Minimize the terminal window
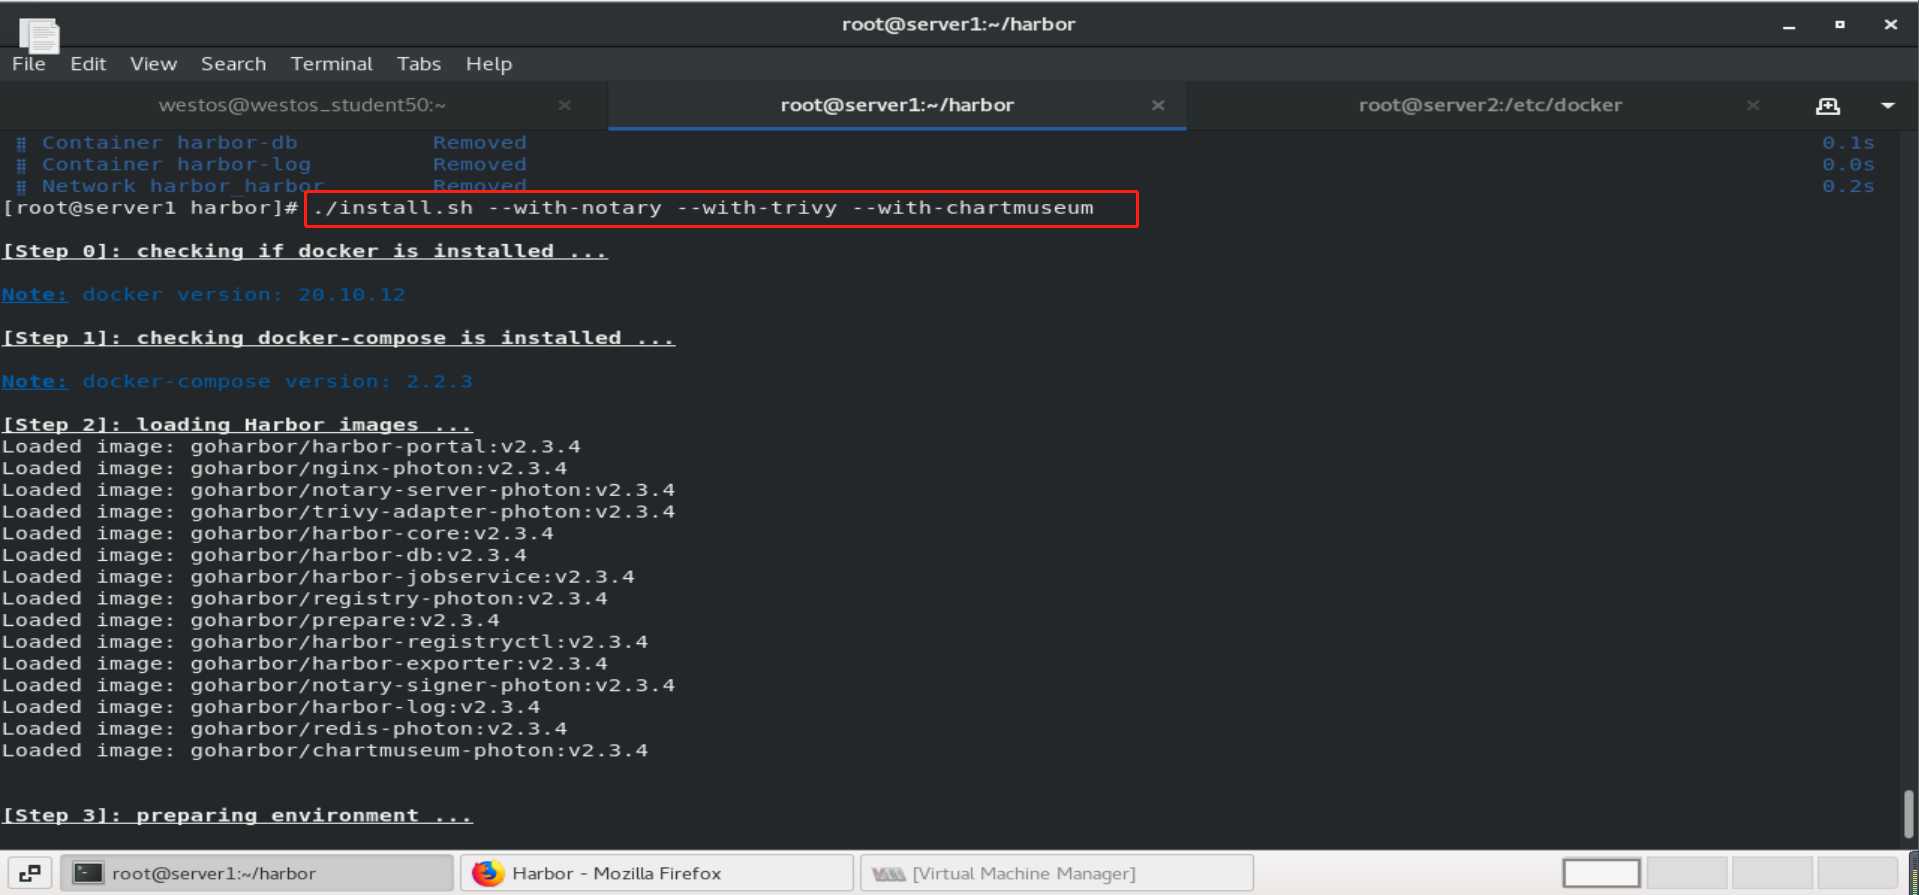Screen dimensions: 1919x895 (1789, 25)
